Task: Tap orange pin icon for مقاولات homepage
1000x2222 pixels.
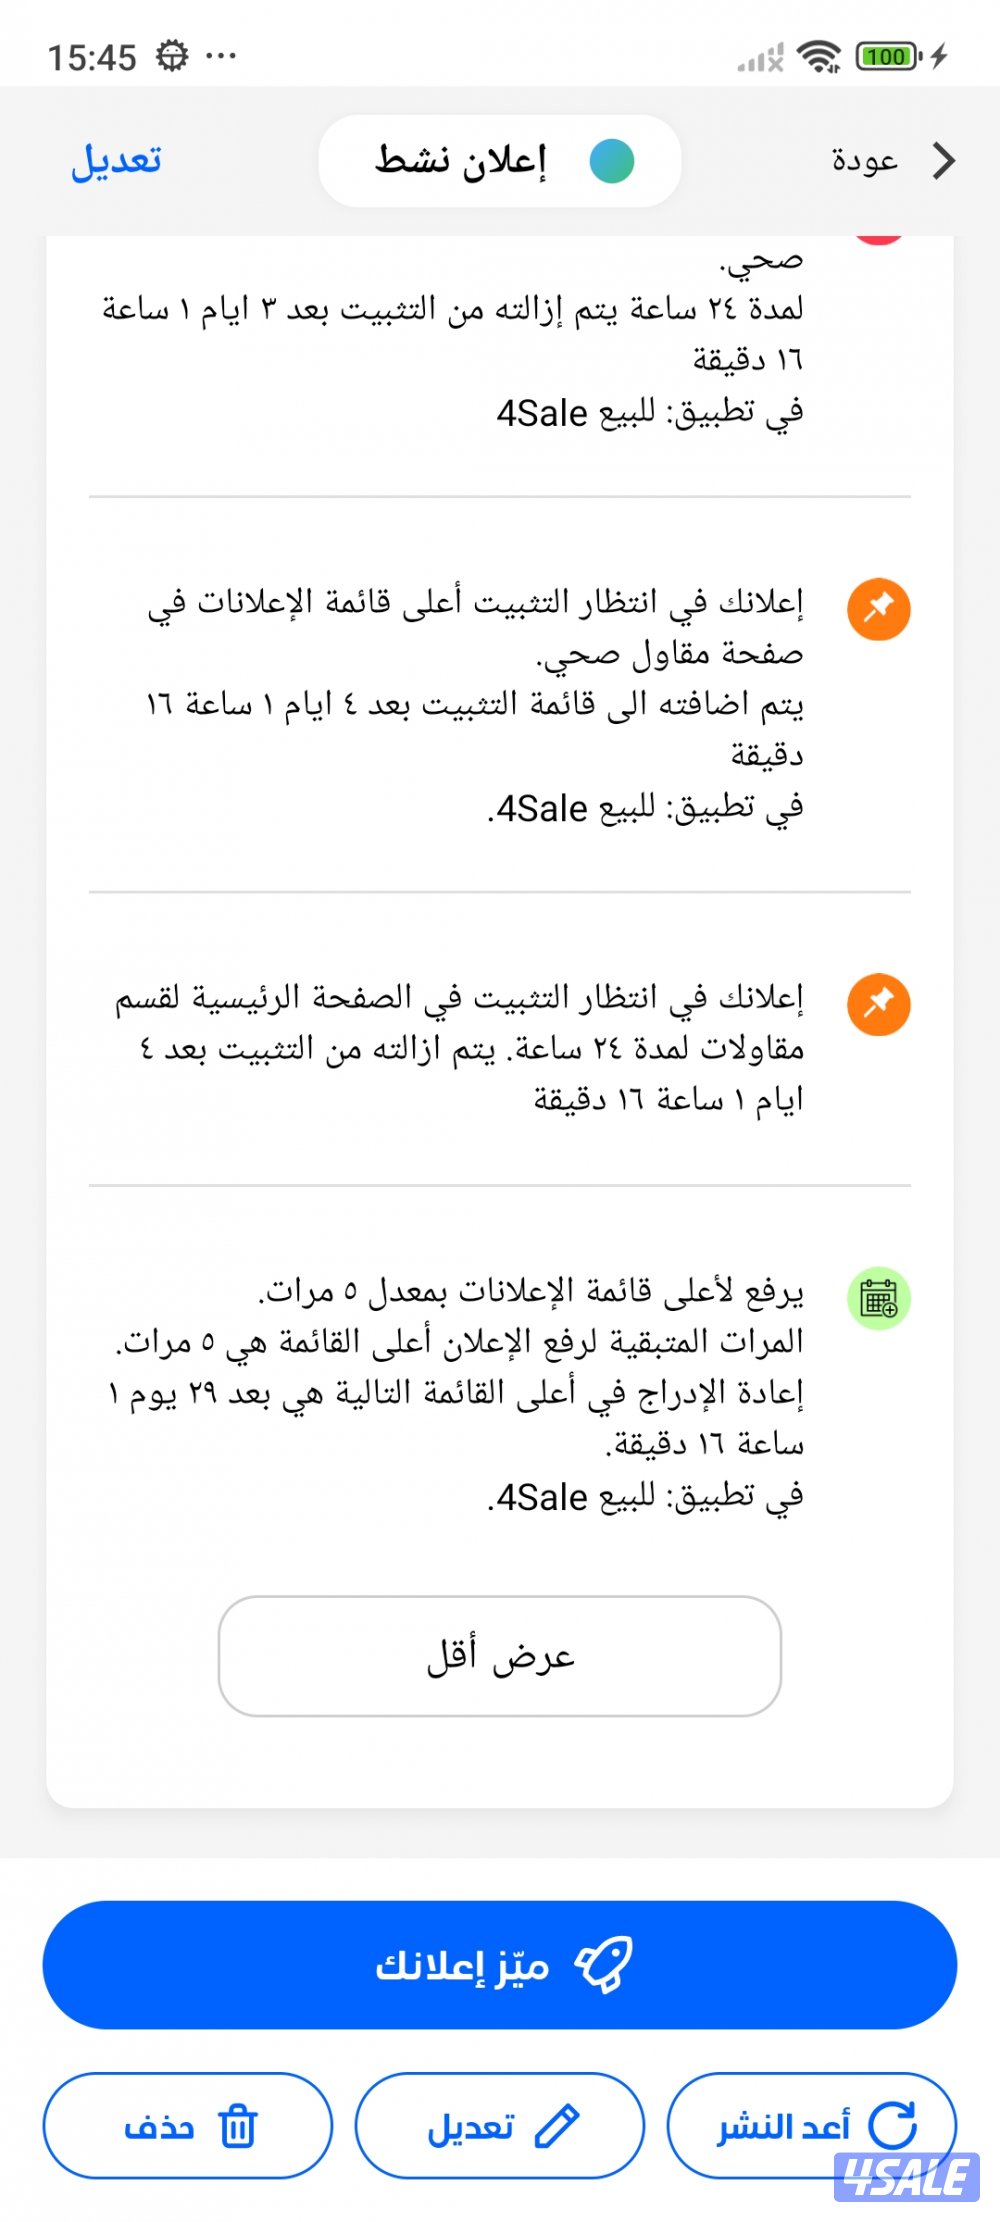Action: (x=879, y=1004)
